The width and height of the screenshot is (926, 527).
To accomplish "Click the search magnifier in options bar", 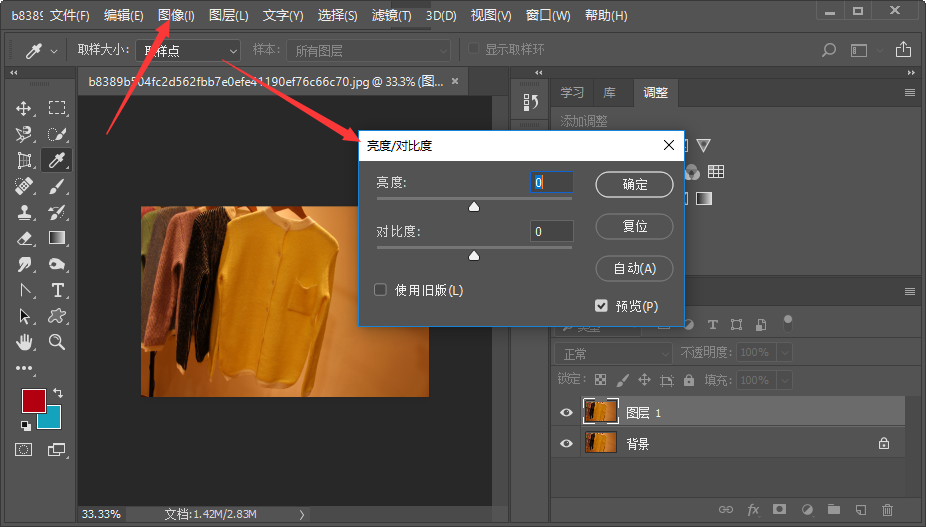I will (x=829, y=50).
